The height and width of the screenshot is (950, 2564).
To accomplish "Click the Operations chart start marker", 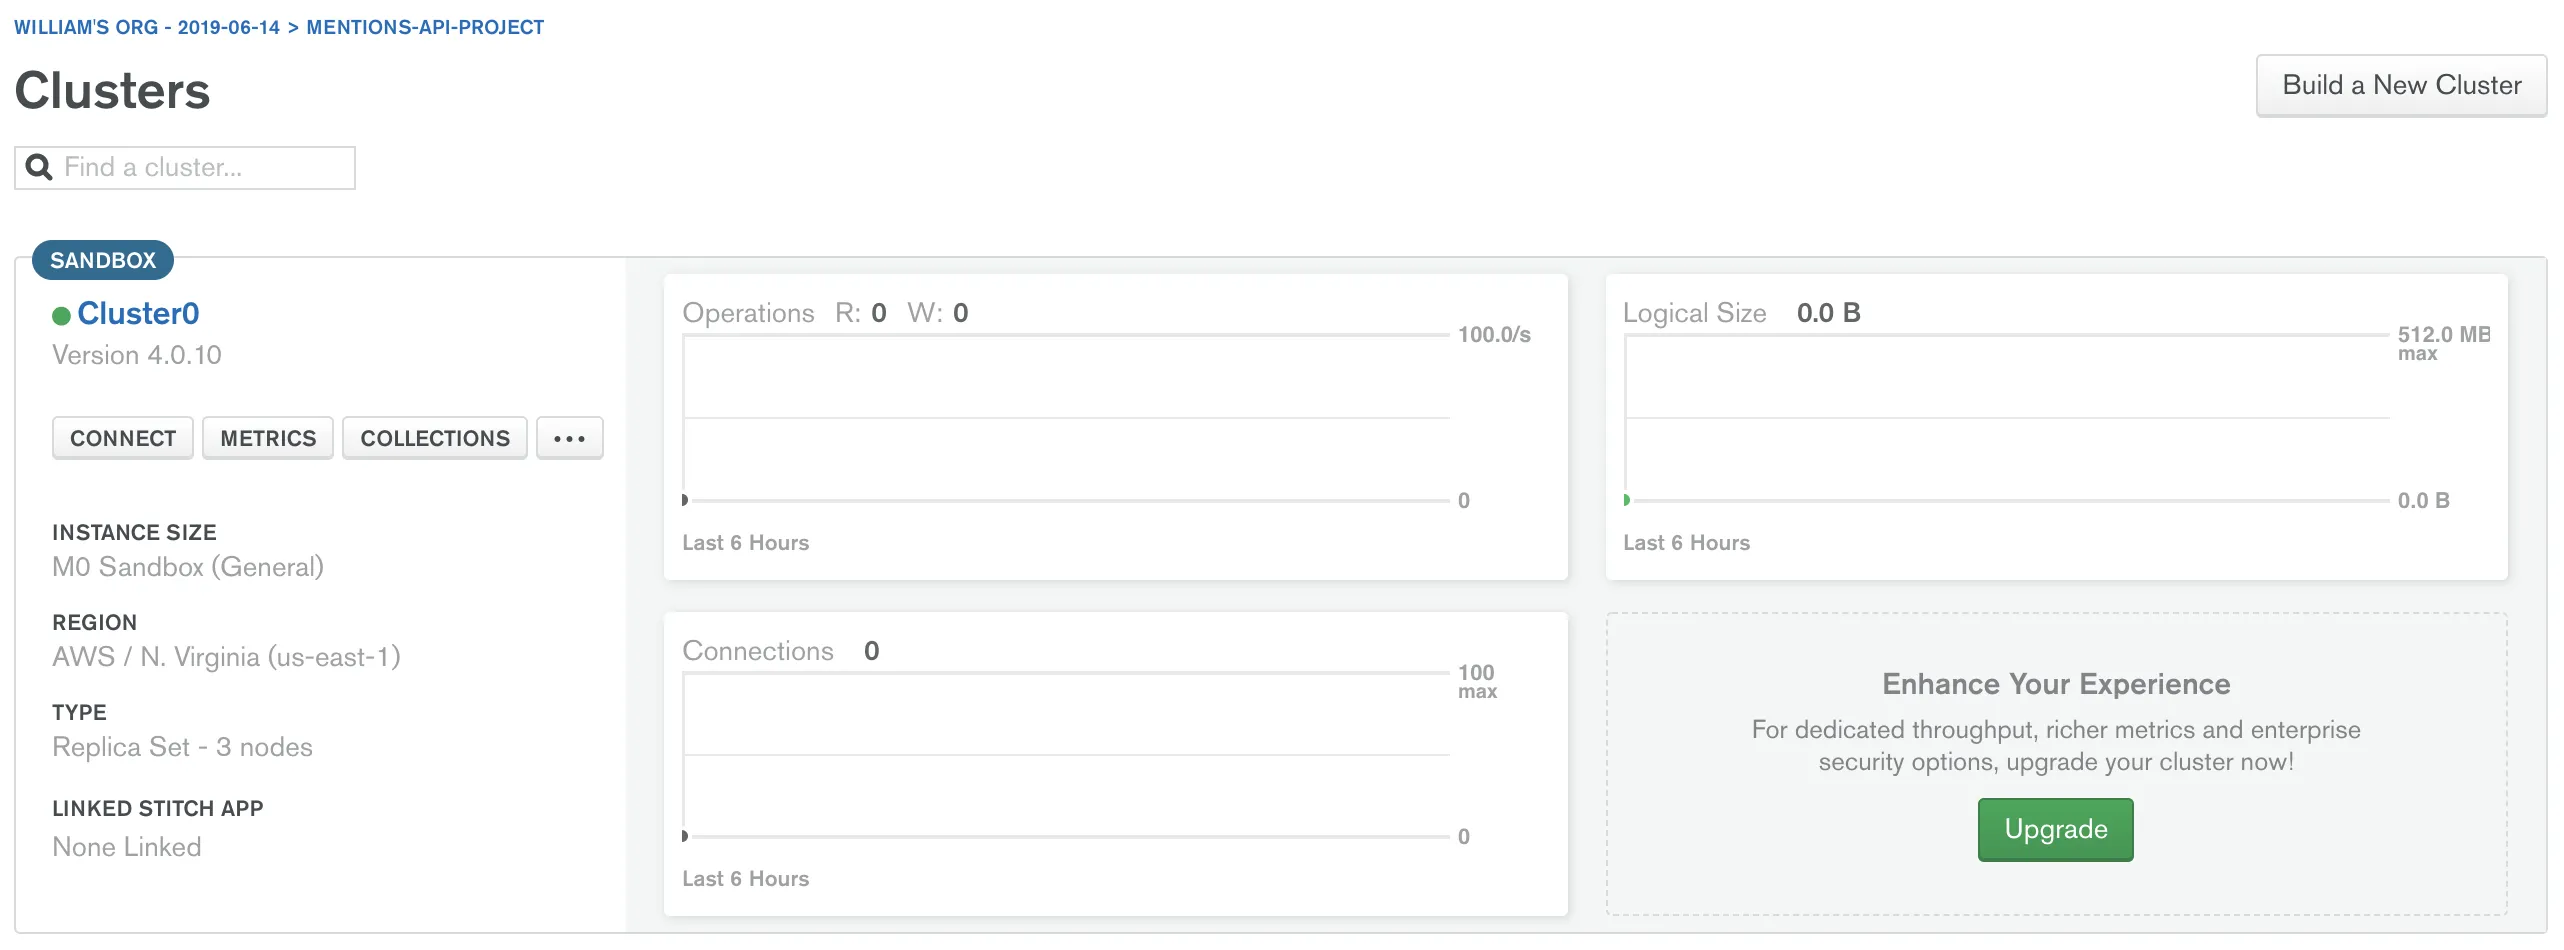I will pyautogui.click(x=685, y=500).
